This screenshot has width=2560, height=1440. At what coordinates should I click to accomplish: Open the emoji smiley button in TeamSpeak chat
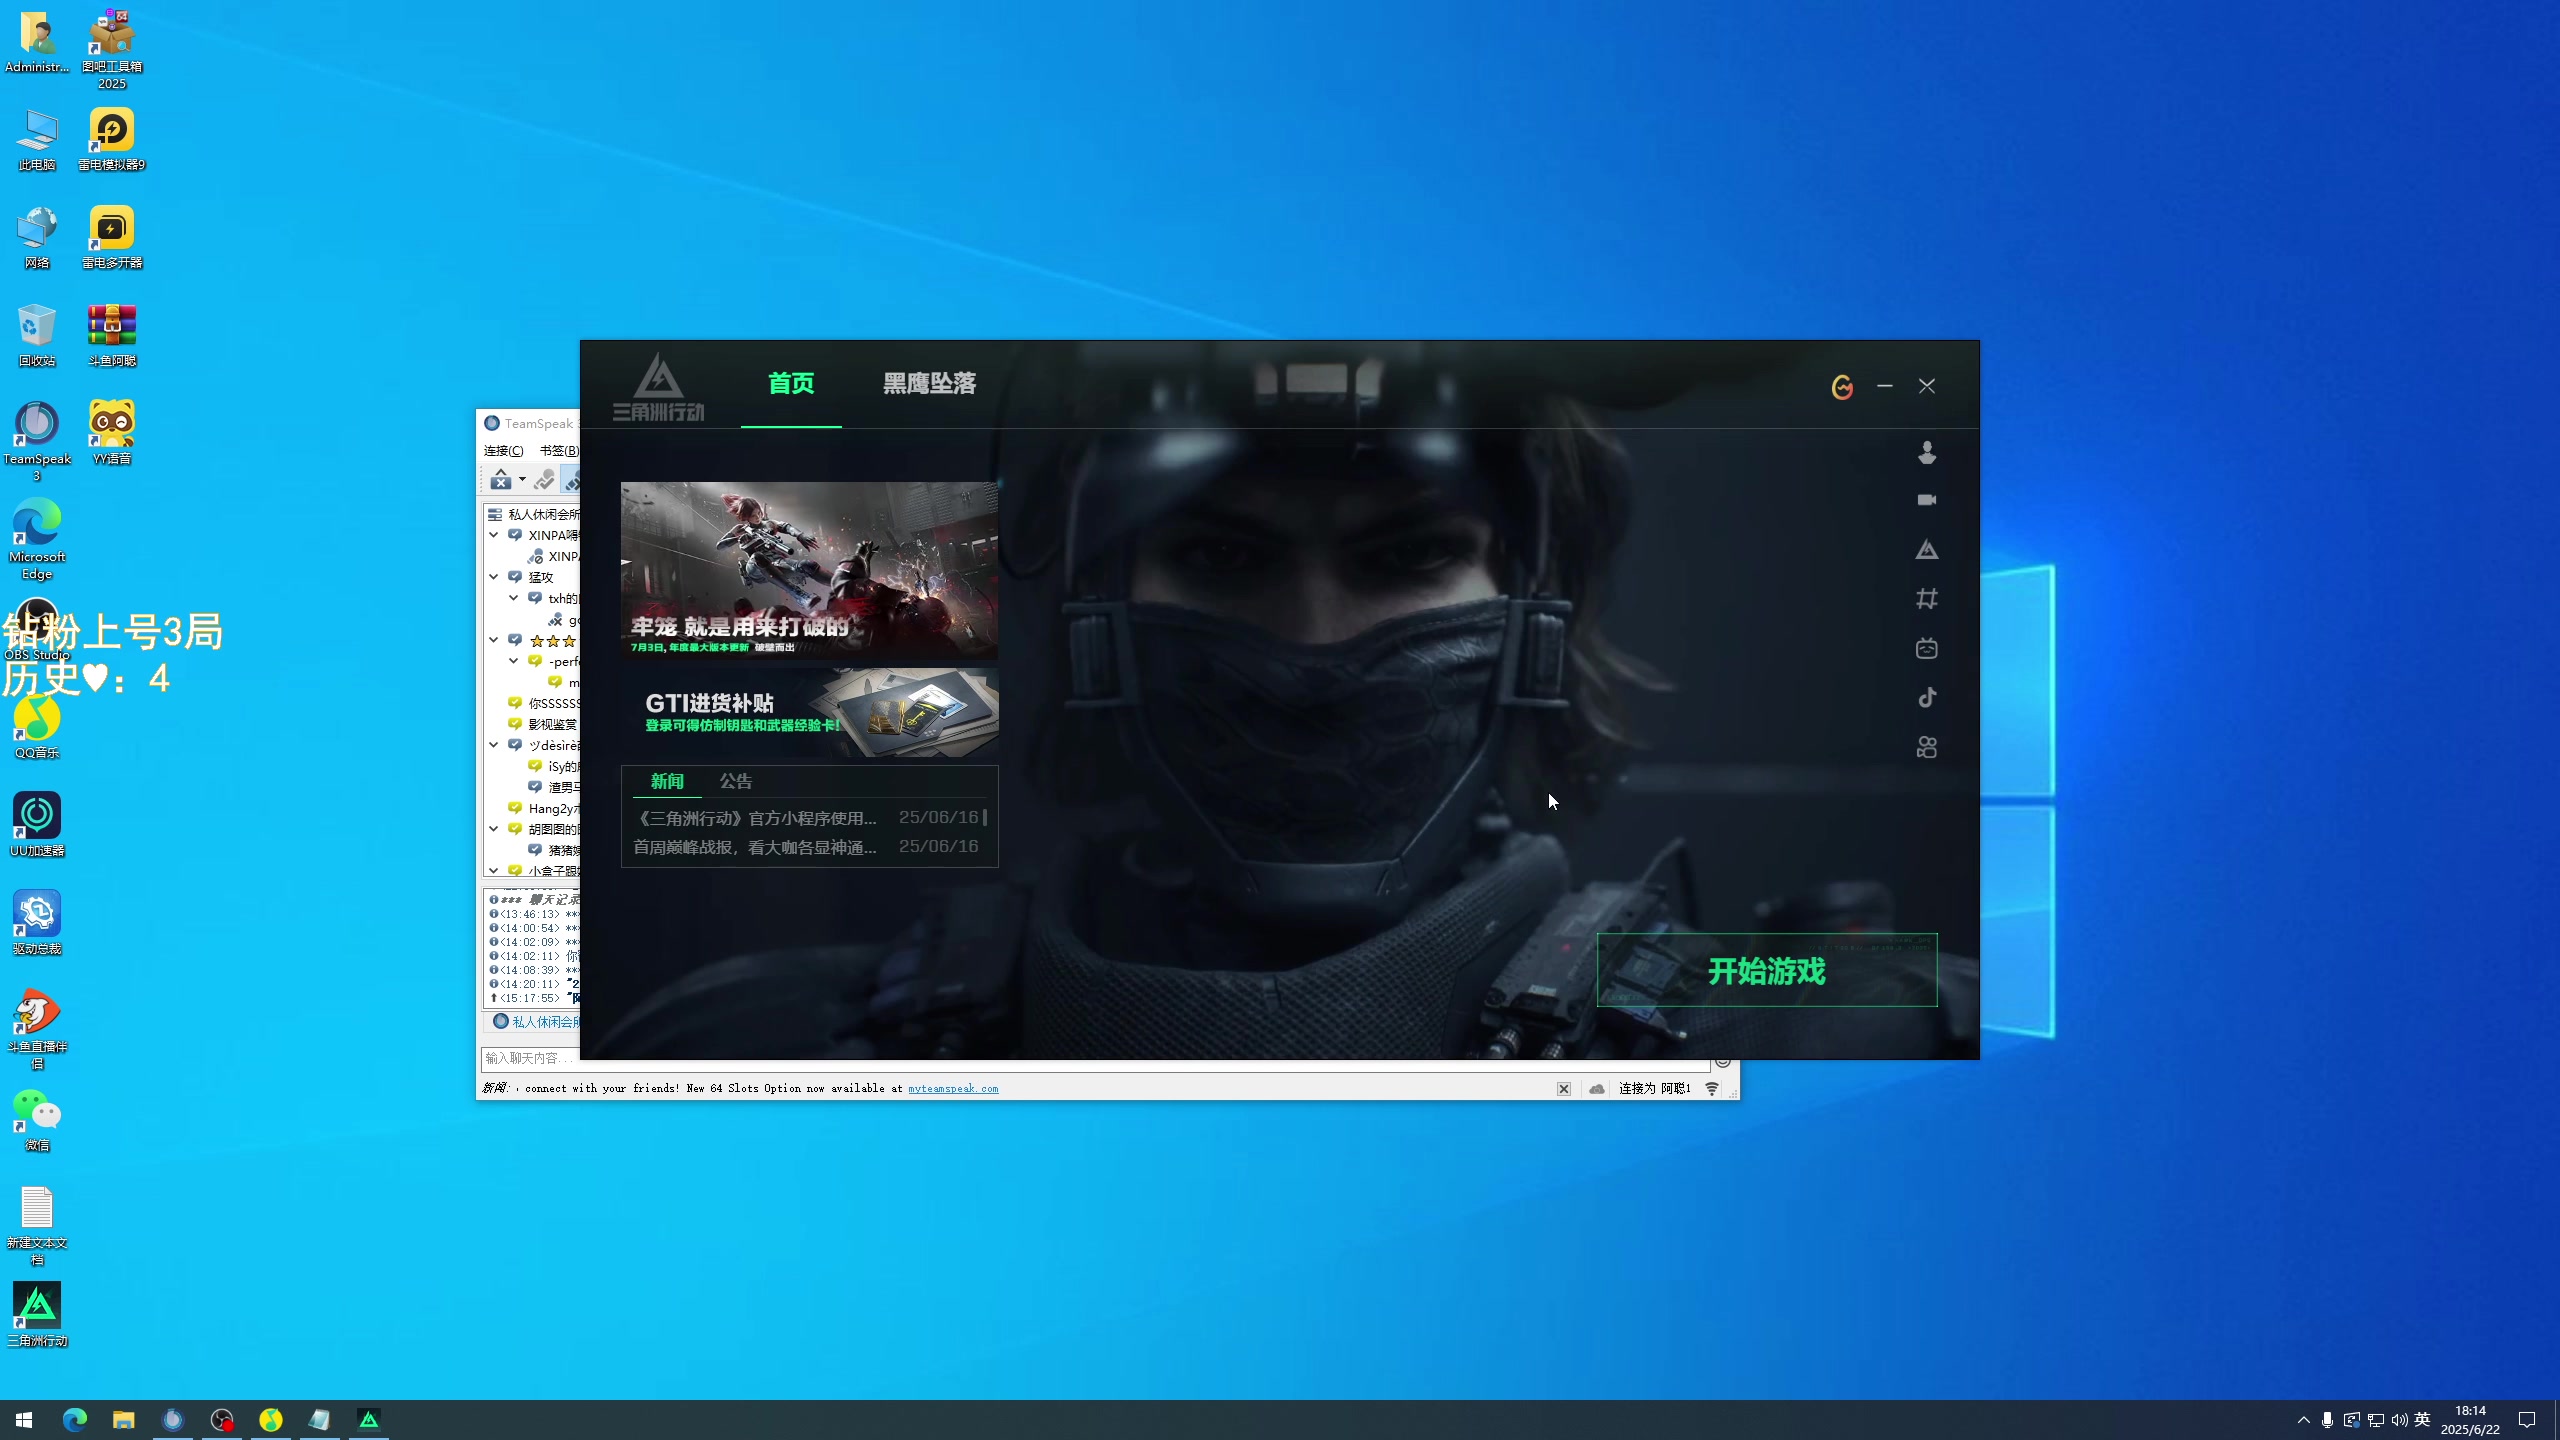1723,1062
